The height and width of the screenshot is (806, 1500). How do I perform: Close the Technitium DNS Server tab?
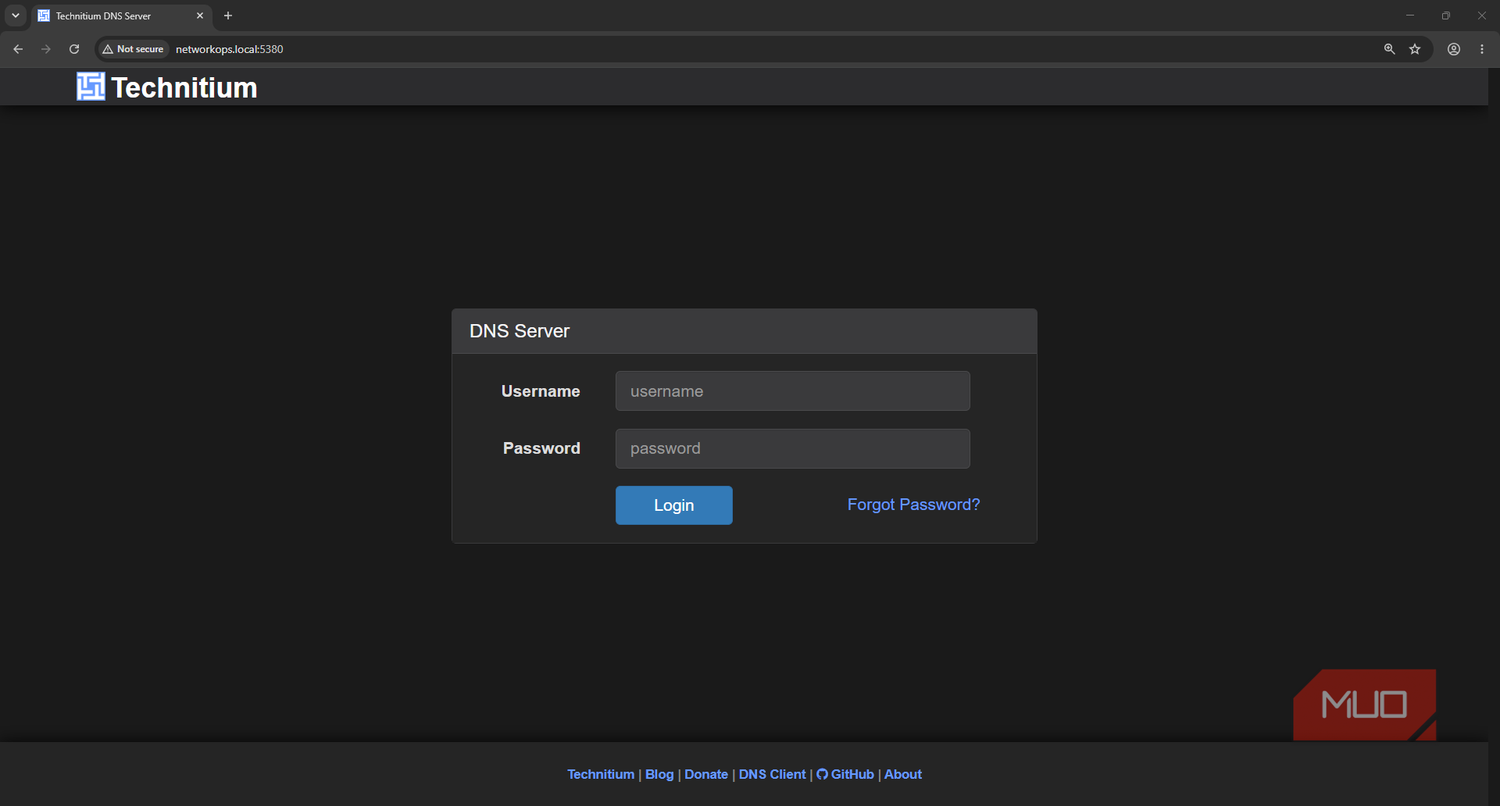tap(200, 16)
